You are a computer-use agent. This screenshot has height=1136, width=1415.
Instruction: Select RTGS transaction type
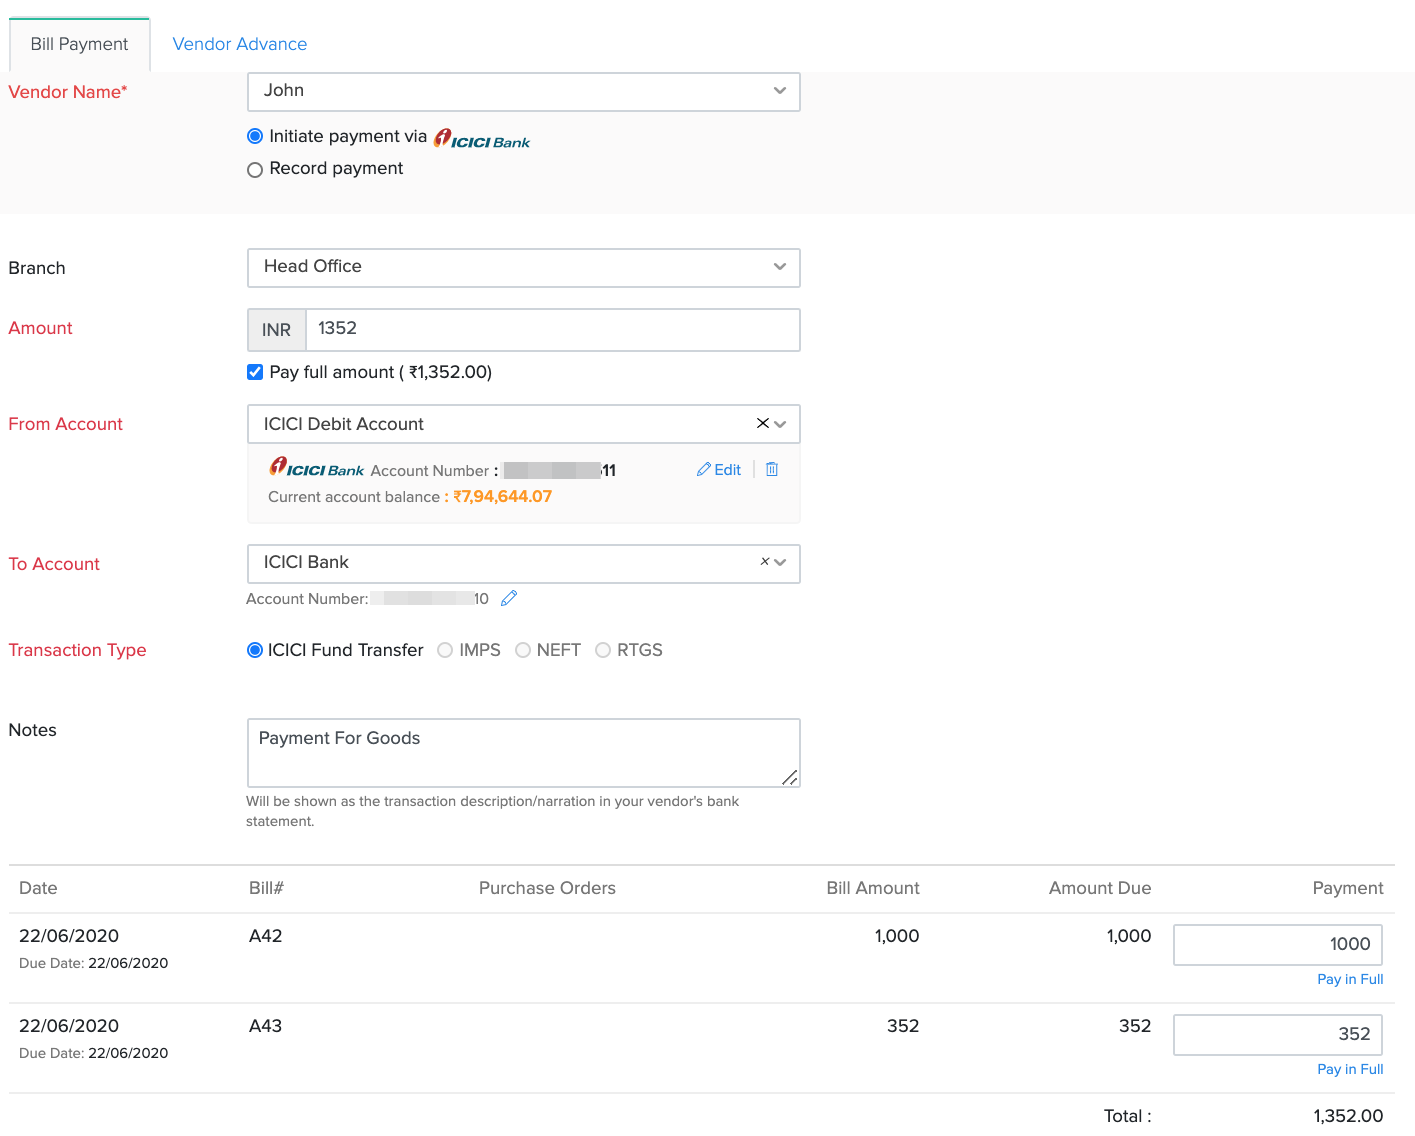(x=603, y=650)
